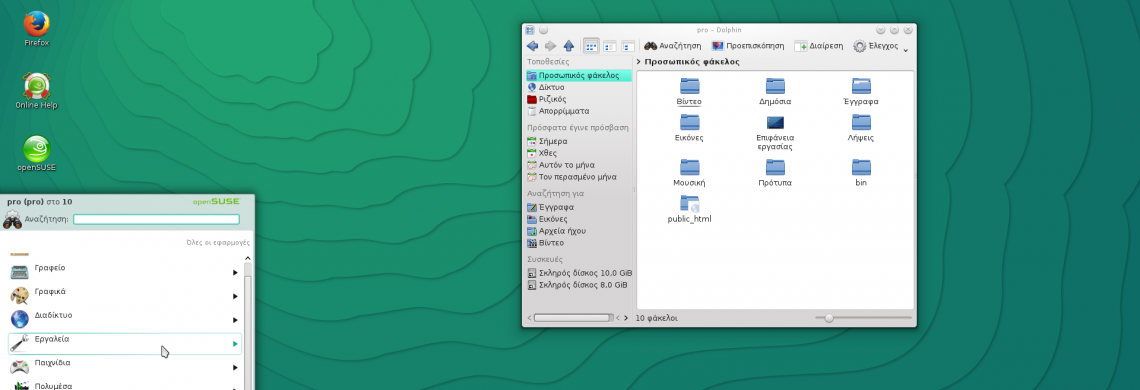The image size is (1140, 390).
Task: Expand the Γραφείο submenu arrow
Action: pos(235,273)
